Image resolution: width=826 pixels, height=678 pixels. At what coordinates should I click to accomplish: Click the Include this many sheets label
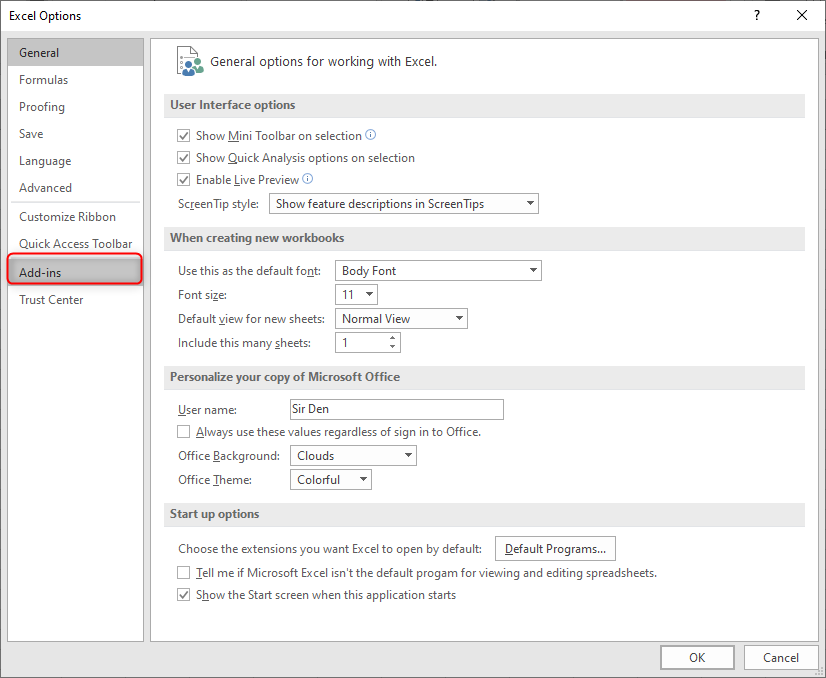[x=244, y=343]
